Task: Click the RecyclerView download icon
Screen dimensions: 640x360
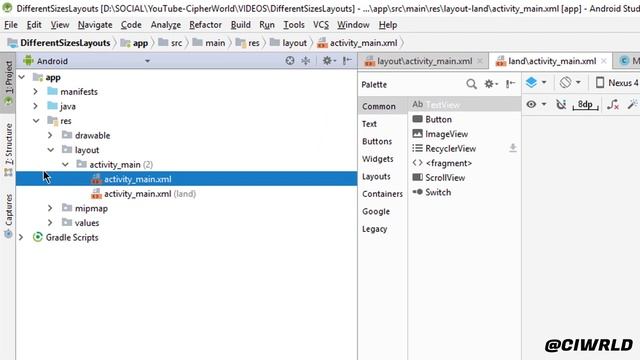Action: pos(513,148)
